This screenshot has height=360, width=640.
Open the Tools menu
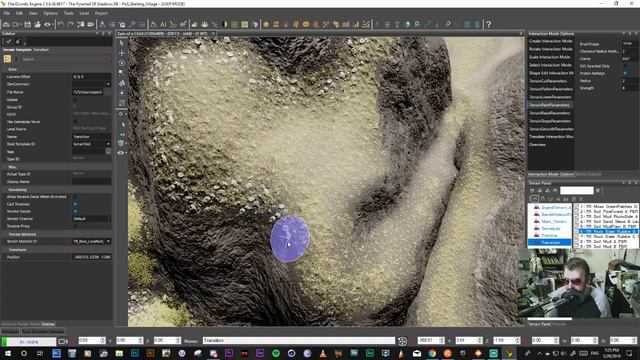tap(69, 13)
